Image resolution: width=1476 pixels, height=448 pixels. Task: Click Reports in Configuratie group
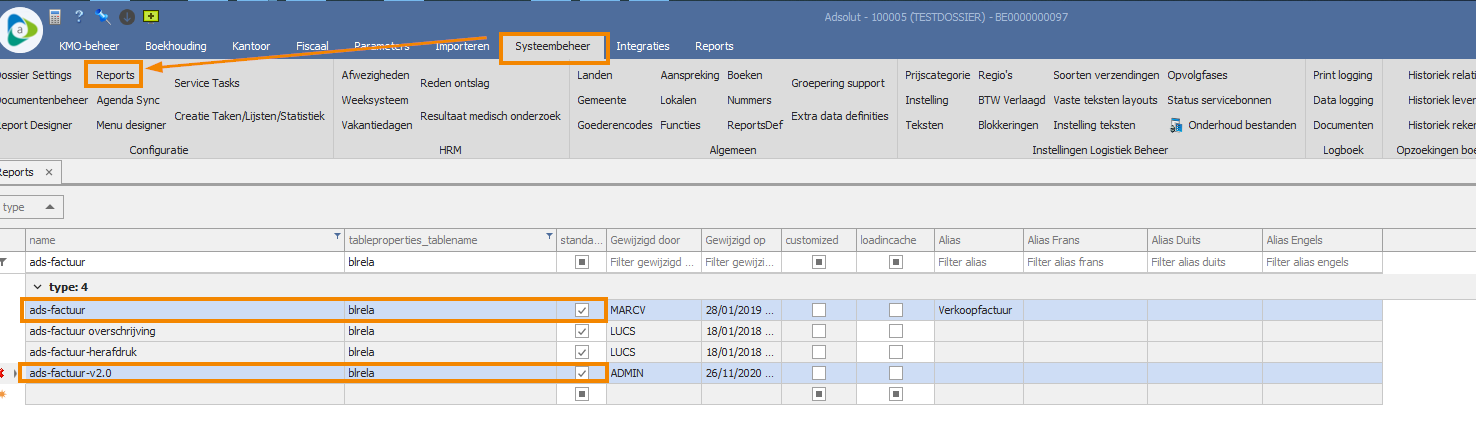click(115, 75)
